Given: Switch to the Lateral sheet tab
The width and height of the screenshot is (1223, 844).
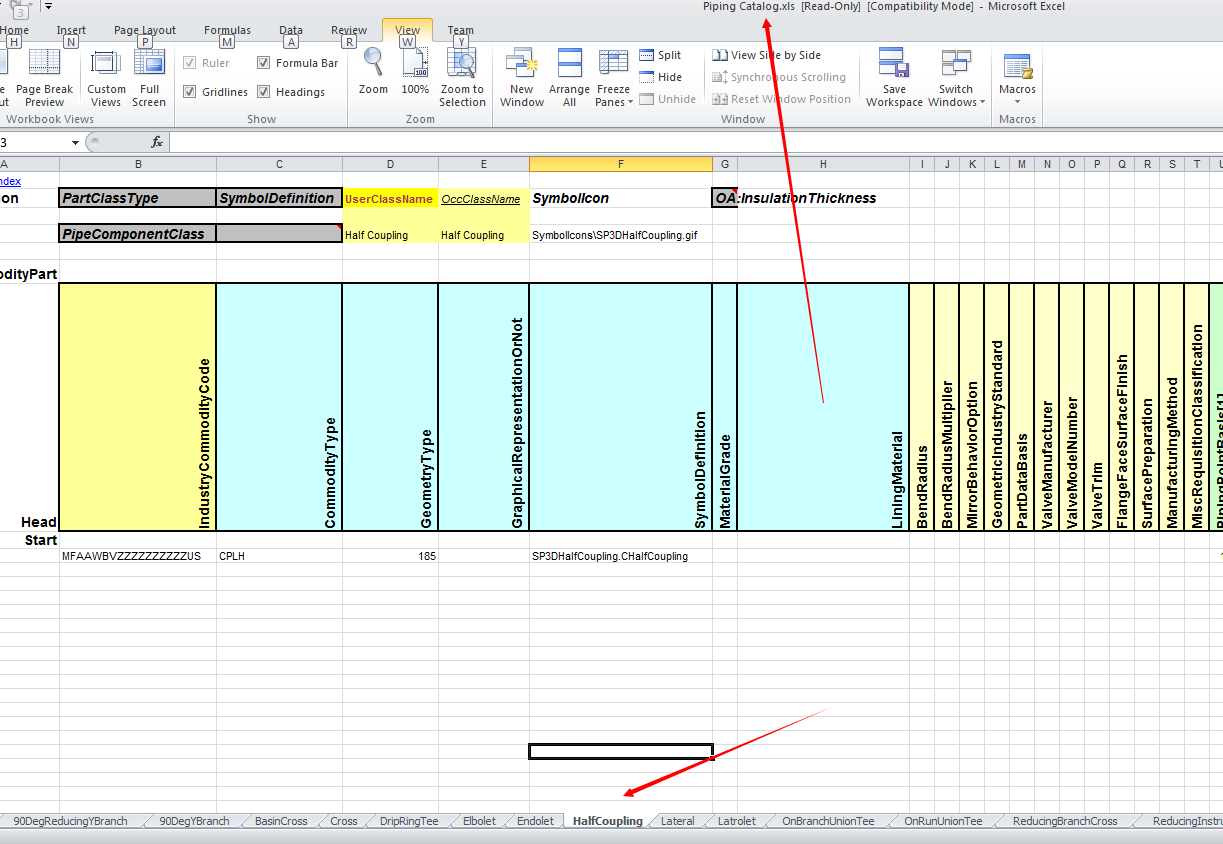Looking at the screenshot, I should [677, 821].
